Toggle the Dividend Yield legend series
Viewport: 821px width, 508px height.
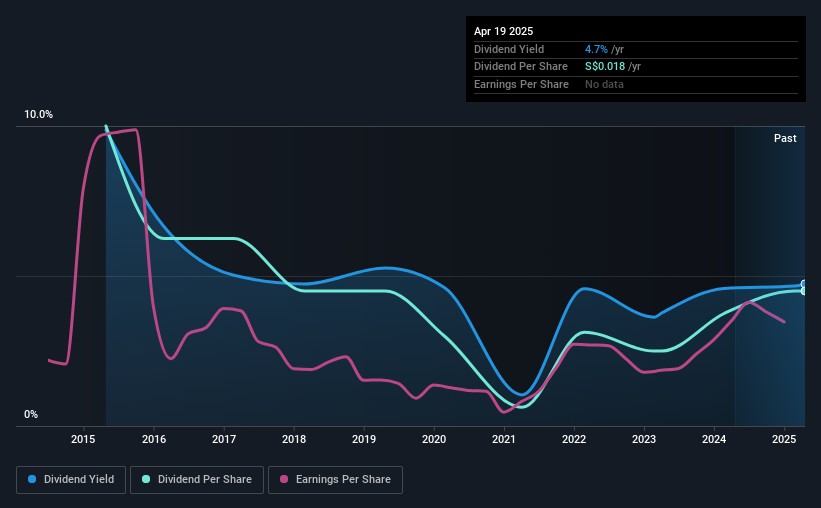[69, 480]
